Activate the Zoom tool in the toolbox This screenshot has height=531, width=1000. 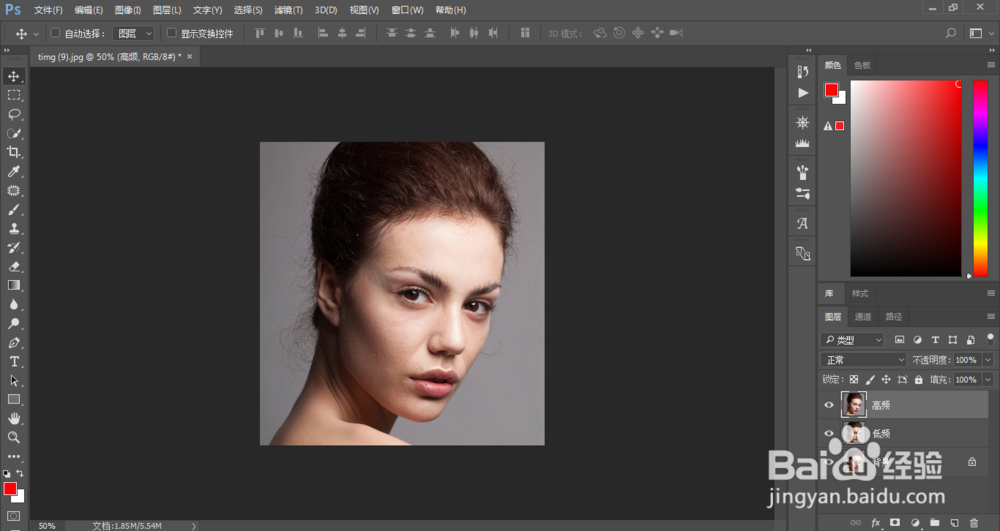[14, 437]
